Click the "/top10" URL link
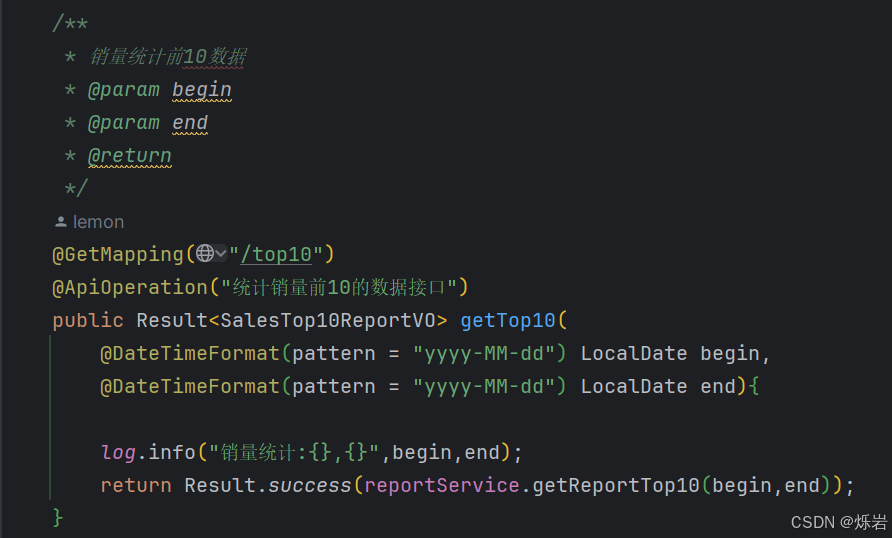 coord(276,254)
